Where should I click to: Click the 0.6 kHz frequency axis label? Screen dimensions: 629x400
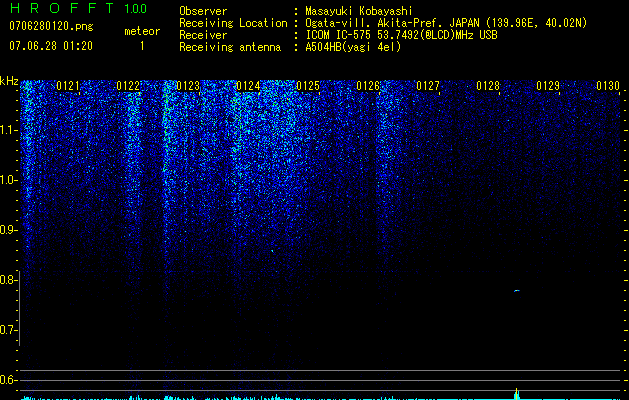click(x=9, y=380)
